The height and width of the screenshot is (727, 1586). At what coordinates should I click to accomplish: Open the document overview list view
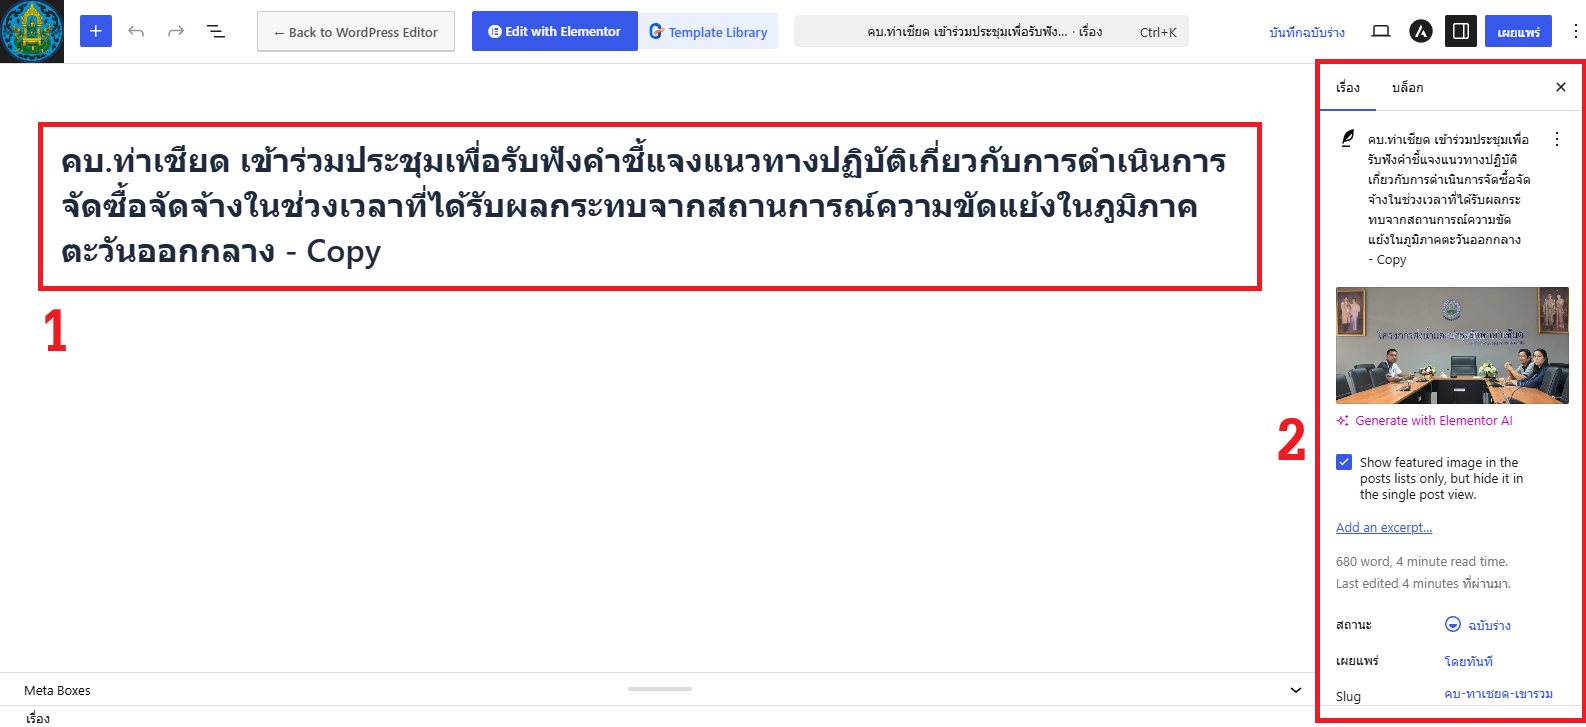(x=216, y=31)
